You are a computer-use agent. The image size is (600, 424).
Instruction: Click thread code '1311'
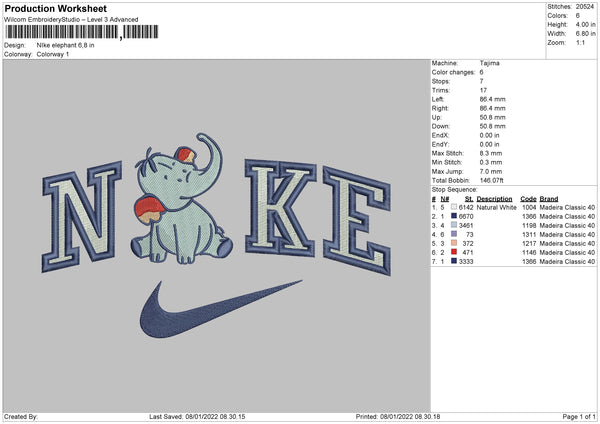click(x=529, y=235)
